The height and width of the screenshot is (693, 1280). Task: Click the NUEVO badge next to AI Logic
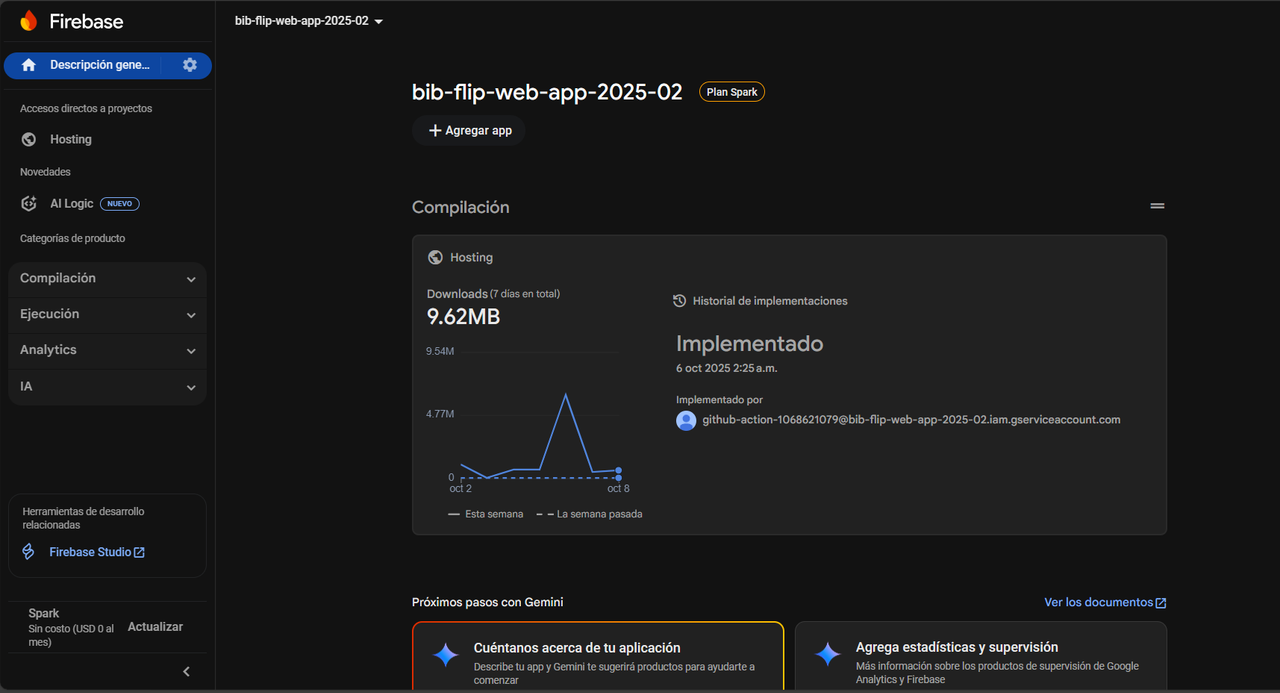point(120,204)
